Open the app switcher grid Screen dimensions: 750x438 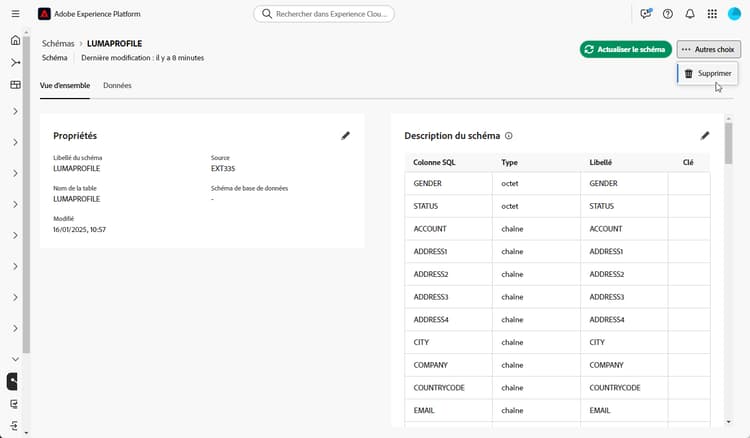(712, 14)
